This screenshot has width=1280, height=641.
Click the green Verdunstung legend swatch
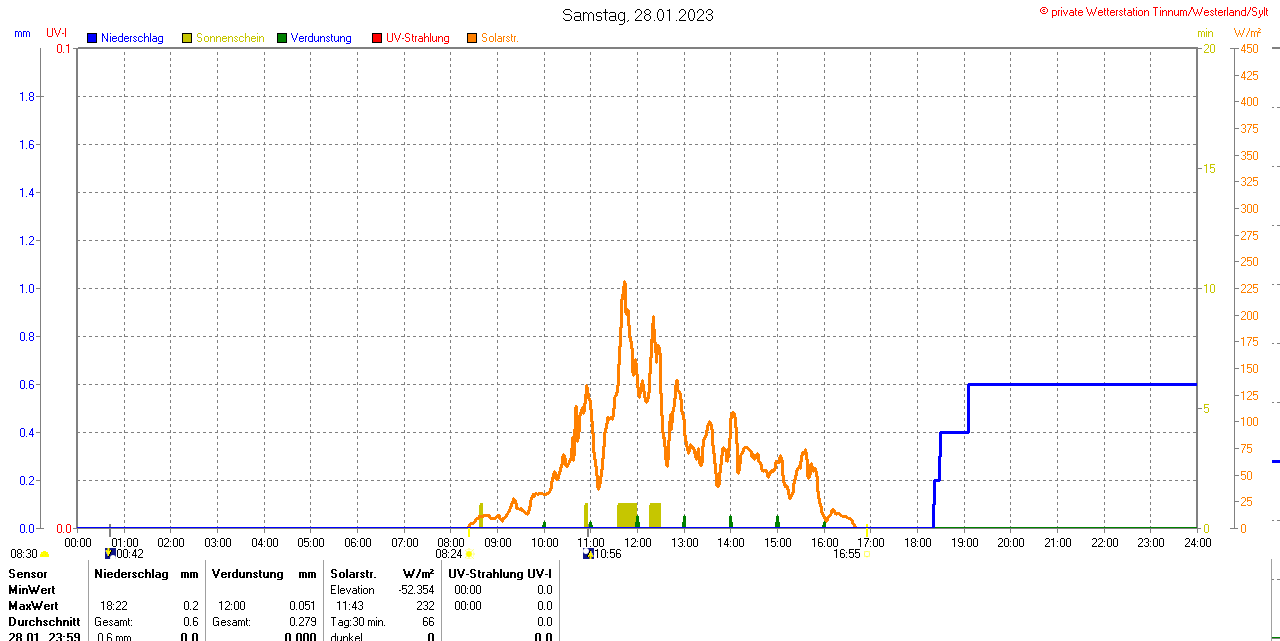point(282,38)
